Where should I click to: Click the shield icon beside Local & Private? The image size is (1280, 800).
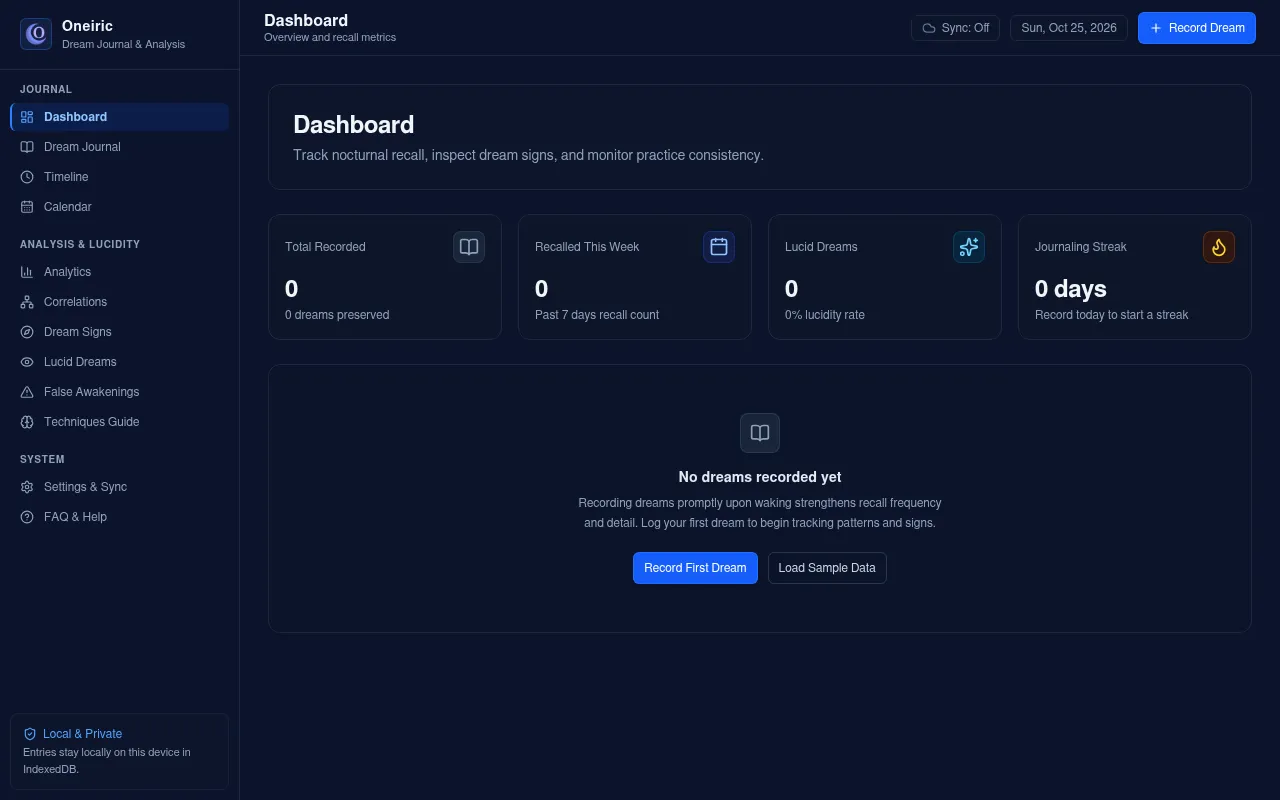30,734
